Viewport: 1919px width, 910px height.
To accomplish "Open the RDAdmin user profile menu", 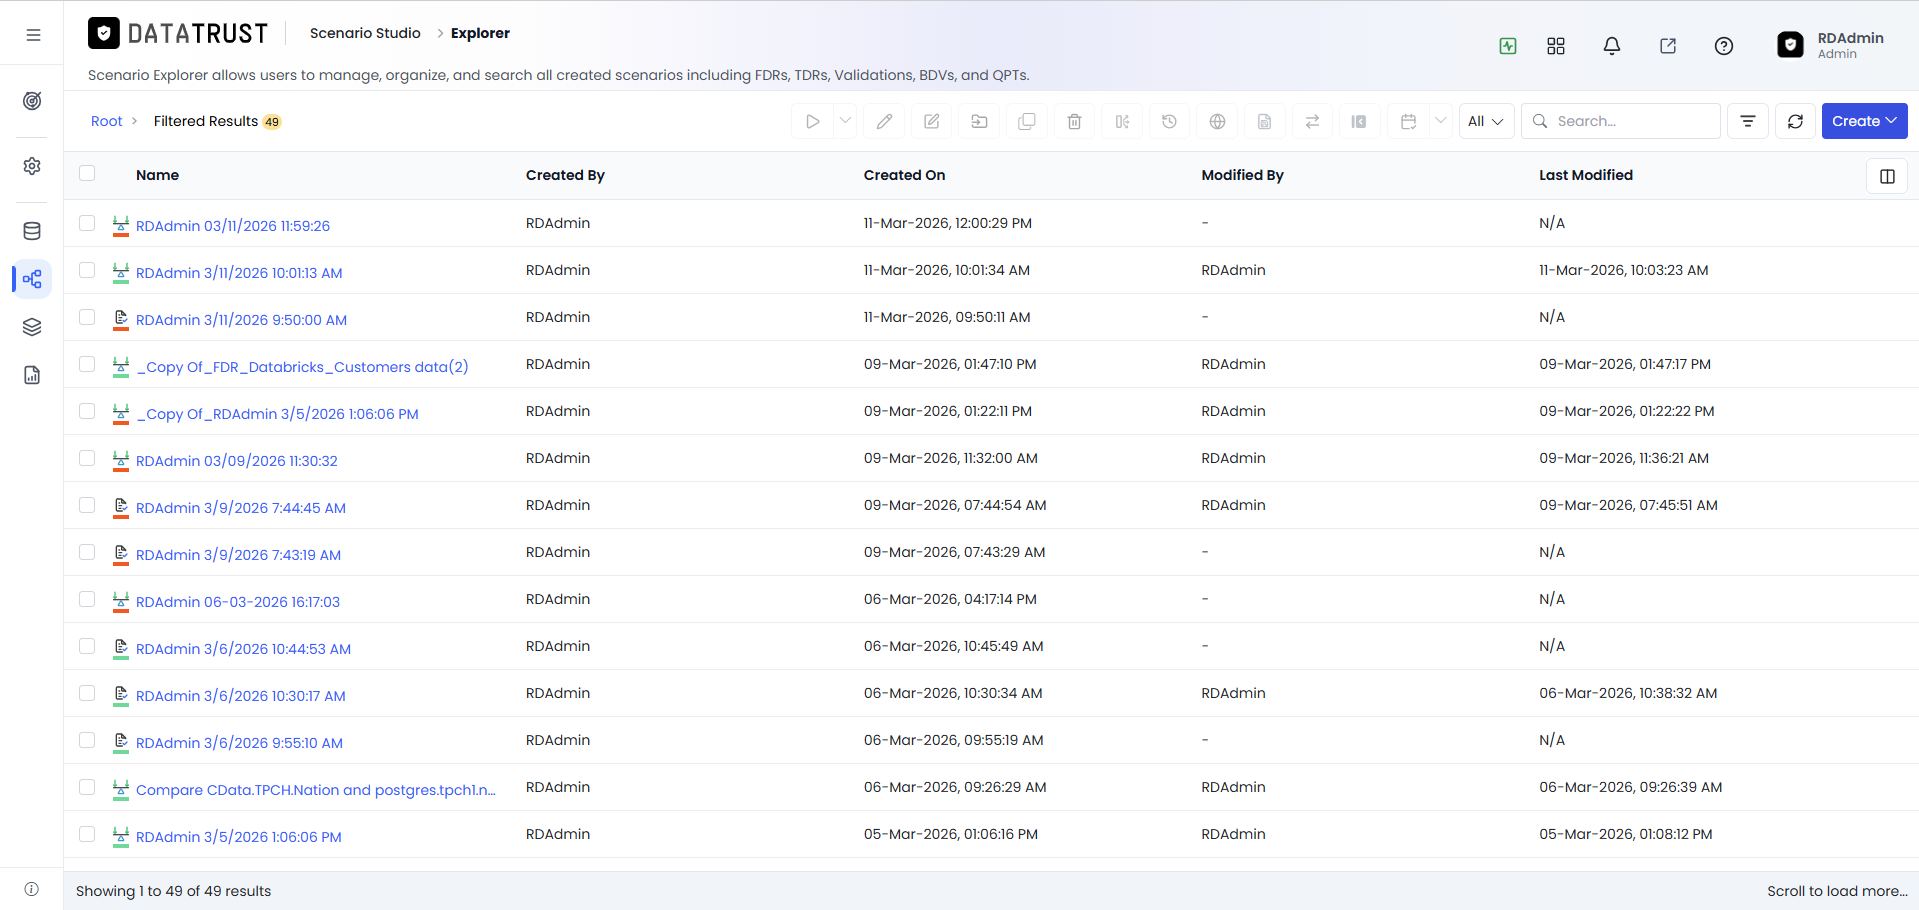I will [x=1831, y=45].
